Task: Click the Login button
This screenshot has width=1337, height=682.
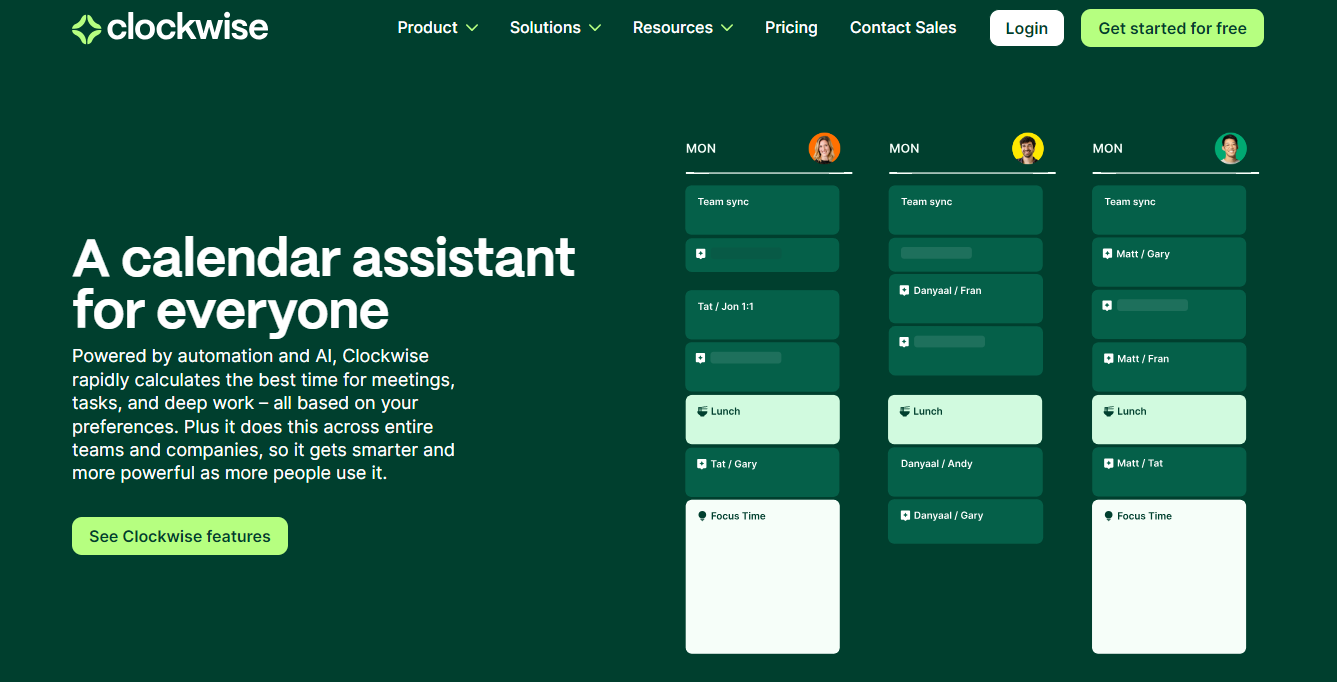Action: 1027,28
